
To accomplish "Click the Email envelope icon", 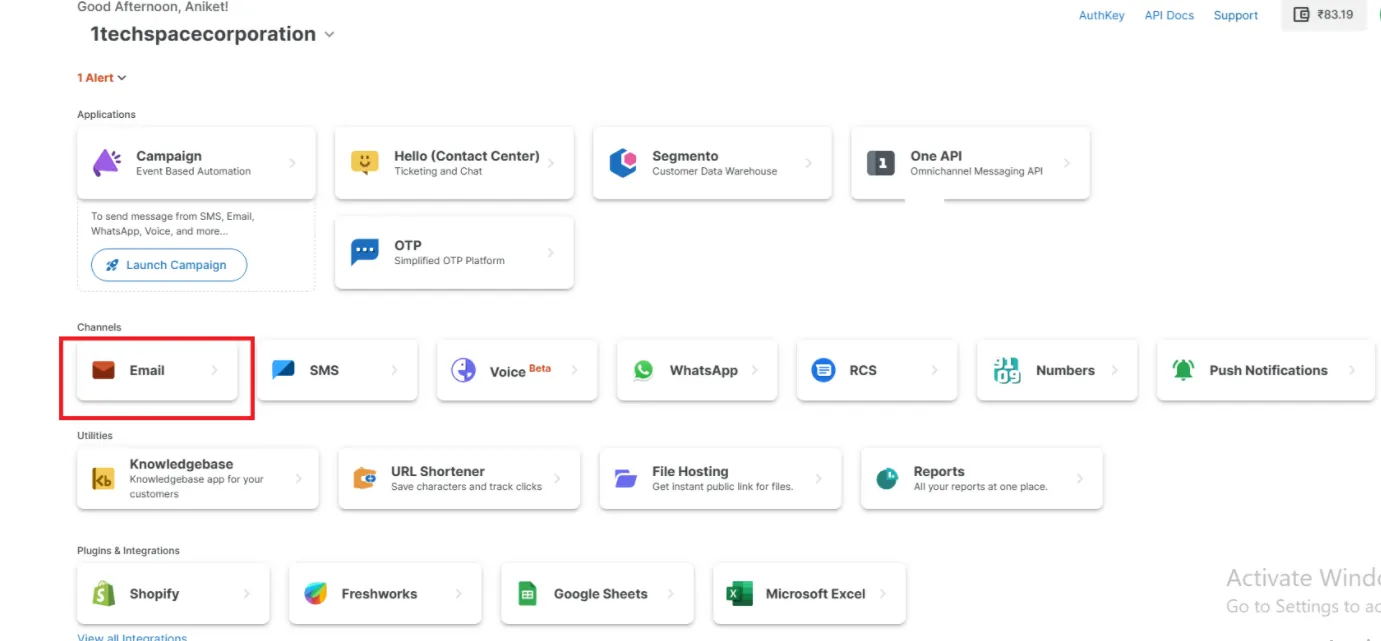I will point(104,370).
